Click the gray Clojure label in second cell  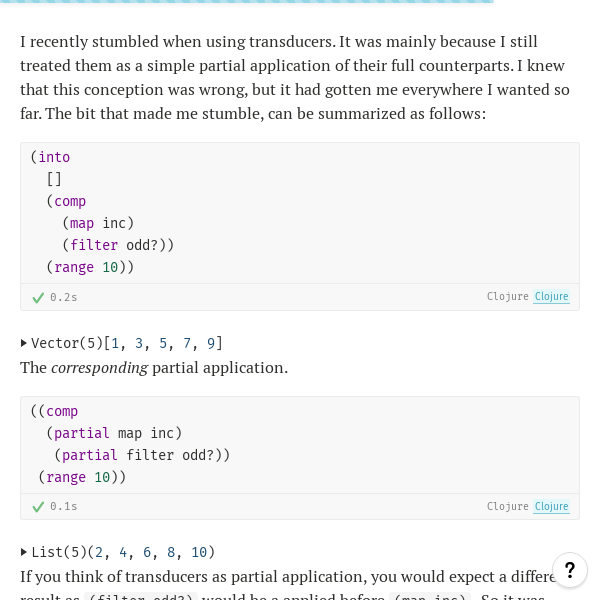507,507
